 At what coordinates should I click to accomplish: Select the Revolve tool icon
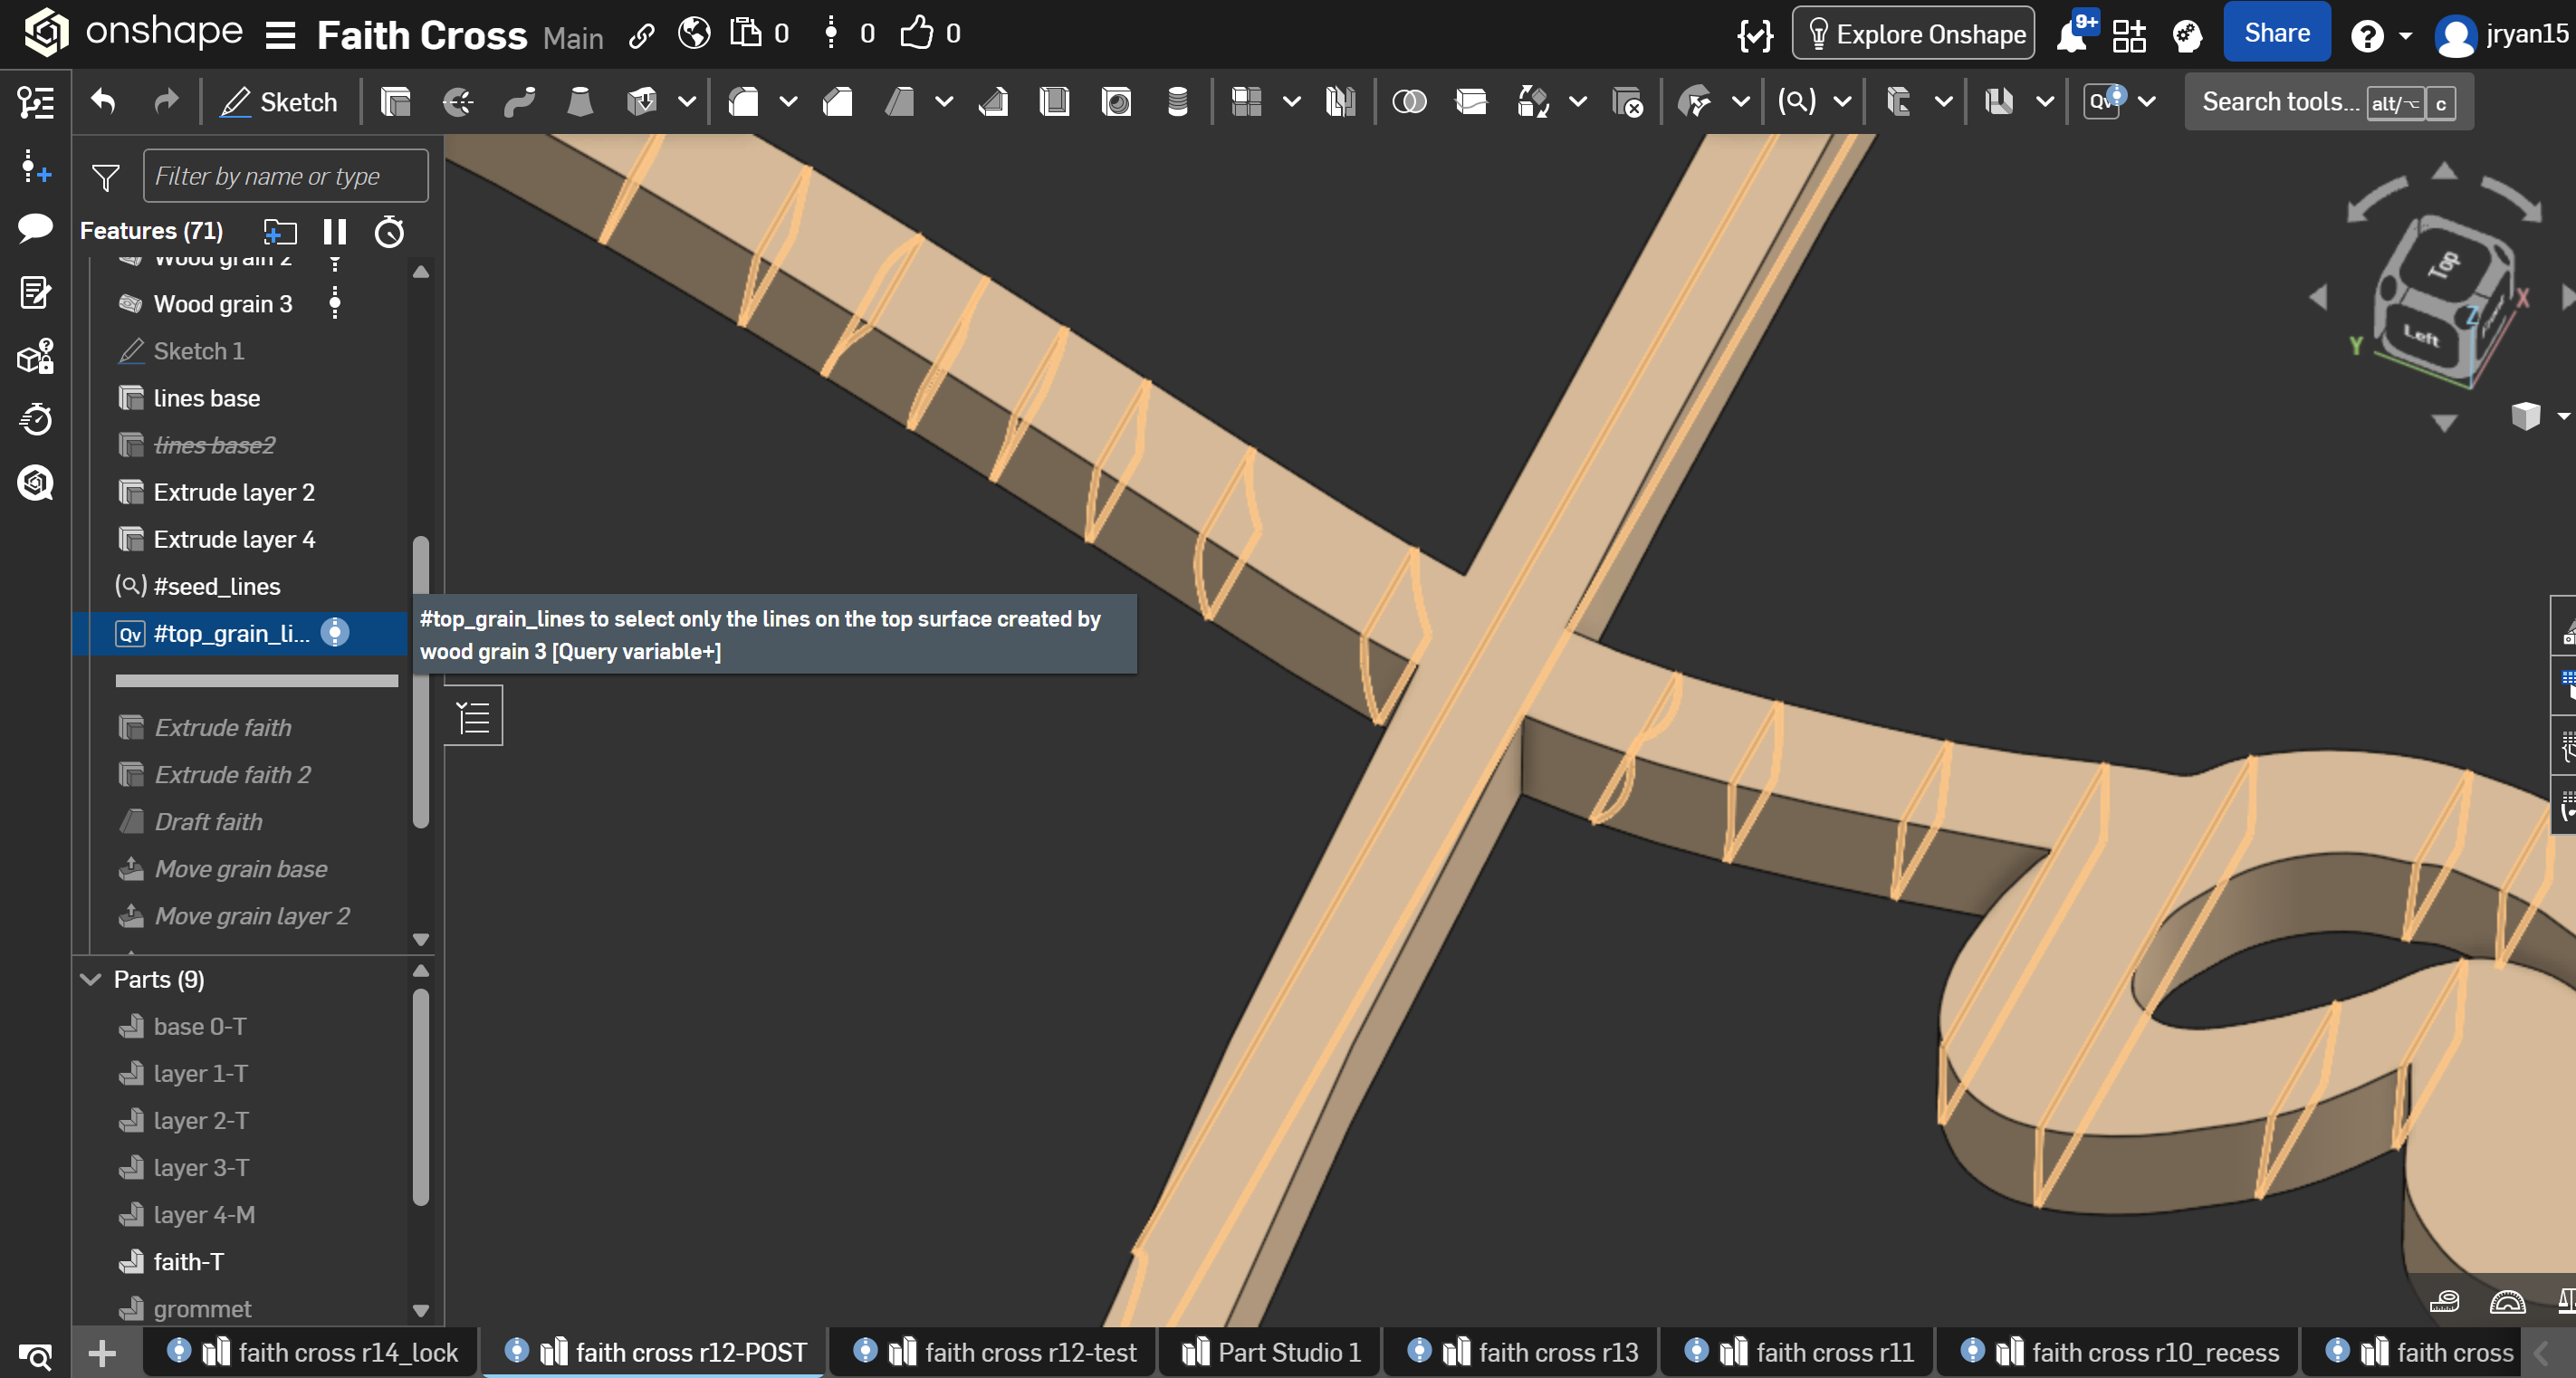(458, 102)
